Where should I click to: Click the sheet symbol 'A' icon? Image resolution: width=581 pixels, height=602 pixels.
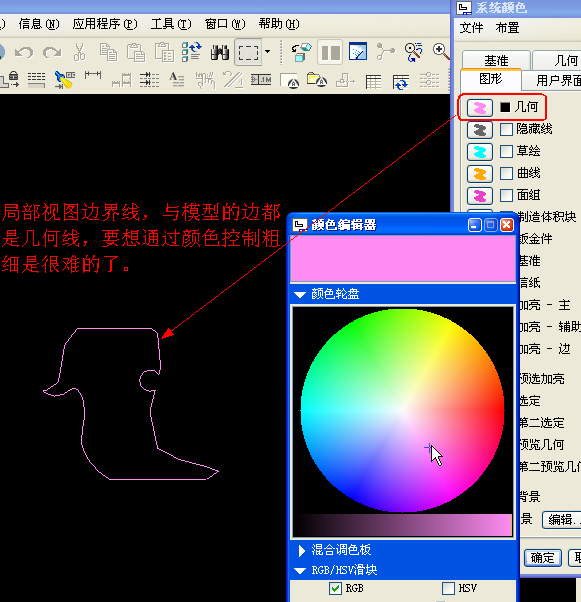pos(290,81)
